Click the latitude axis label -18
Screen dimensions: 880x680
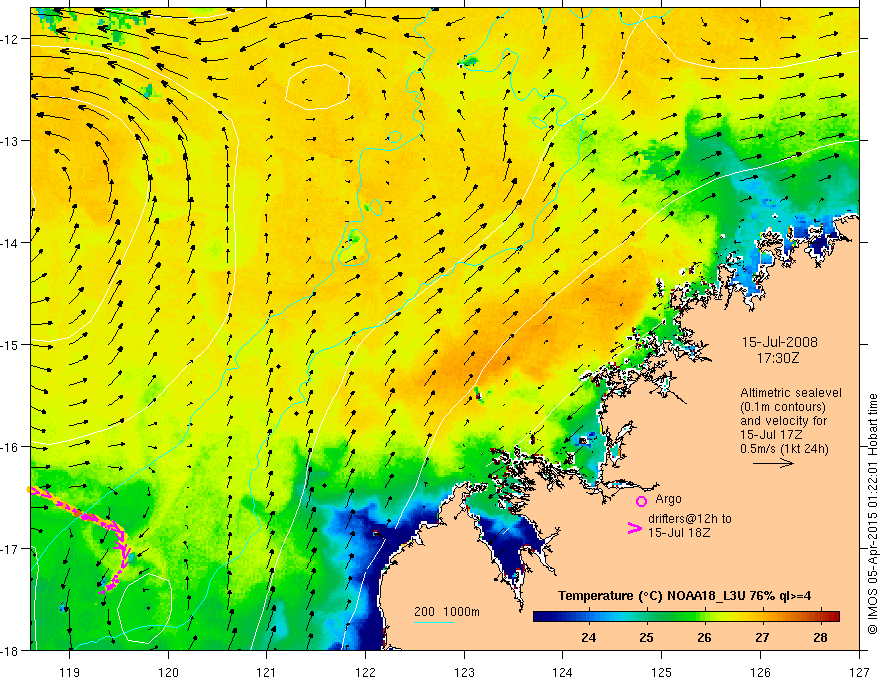(x=12, y=650)
